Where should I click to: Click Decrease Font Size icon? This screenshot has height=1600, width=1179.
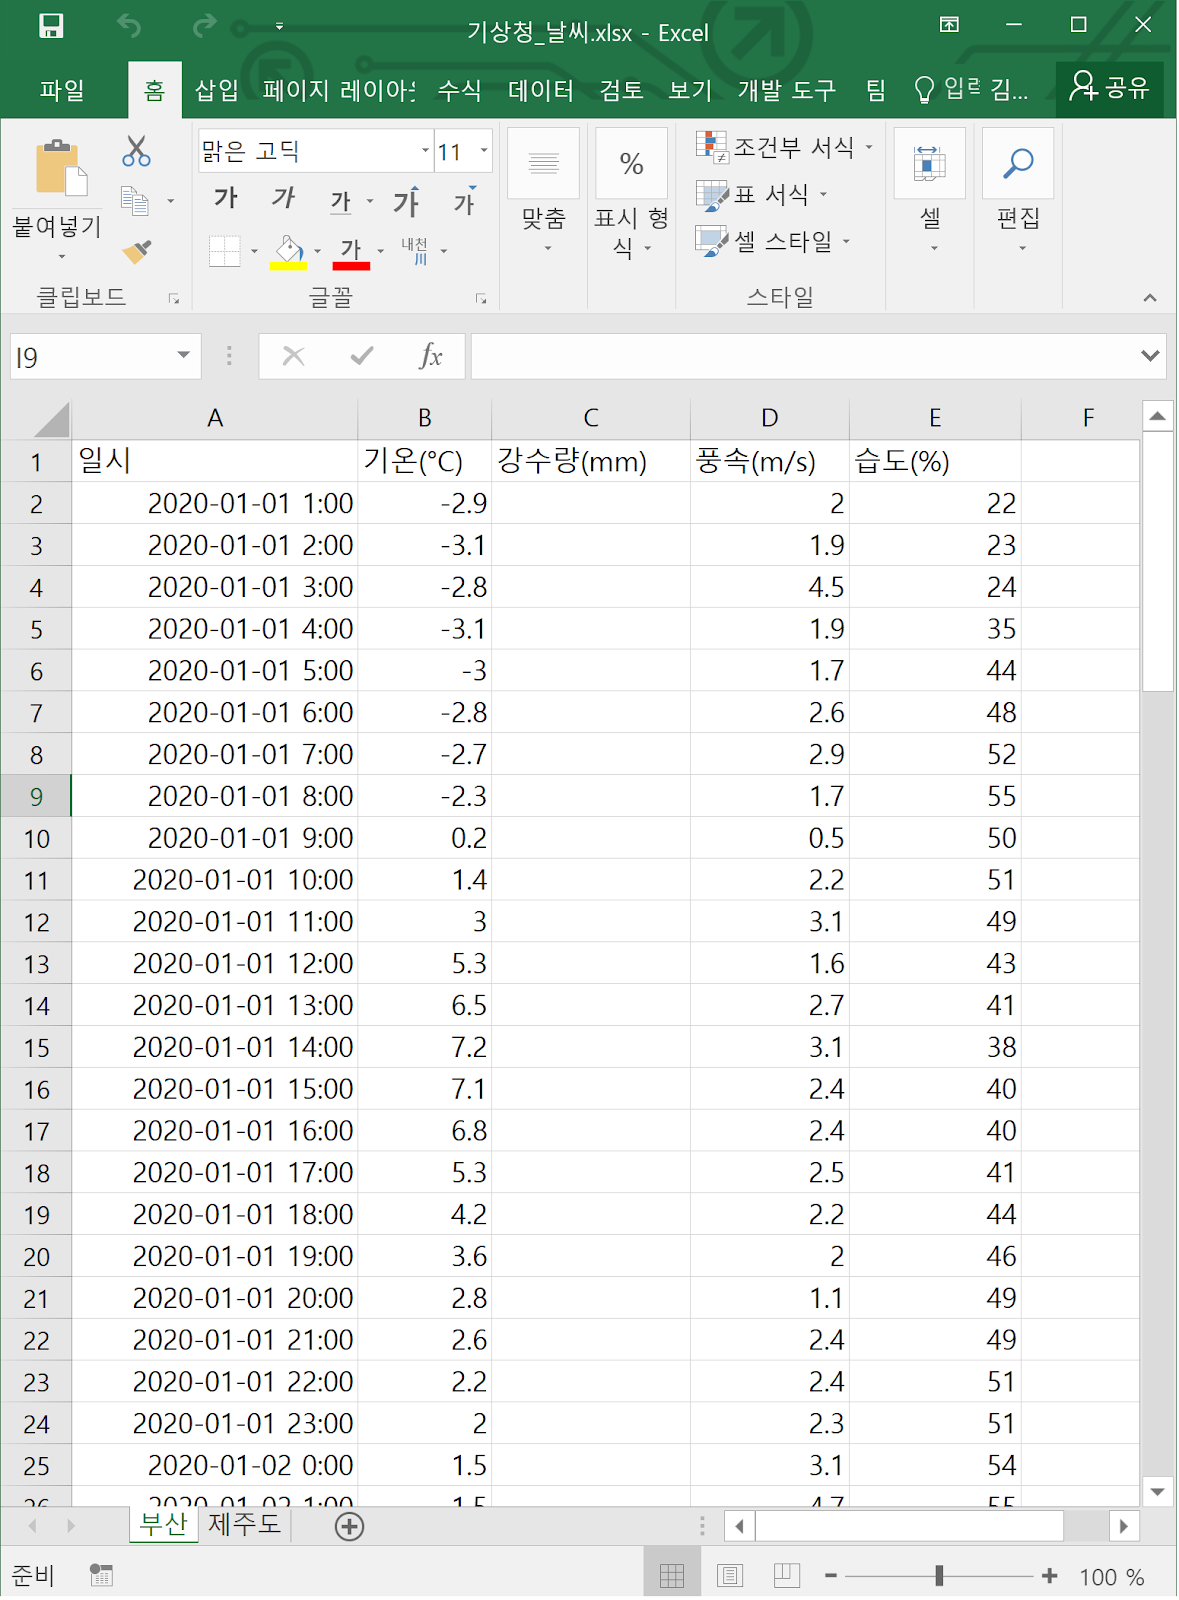[465, 201]
